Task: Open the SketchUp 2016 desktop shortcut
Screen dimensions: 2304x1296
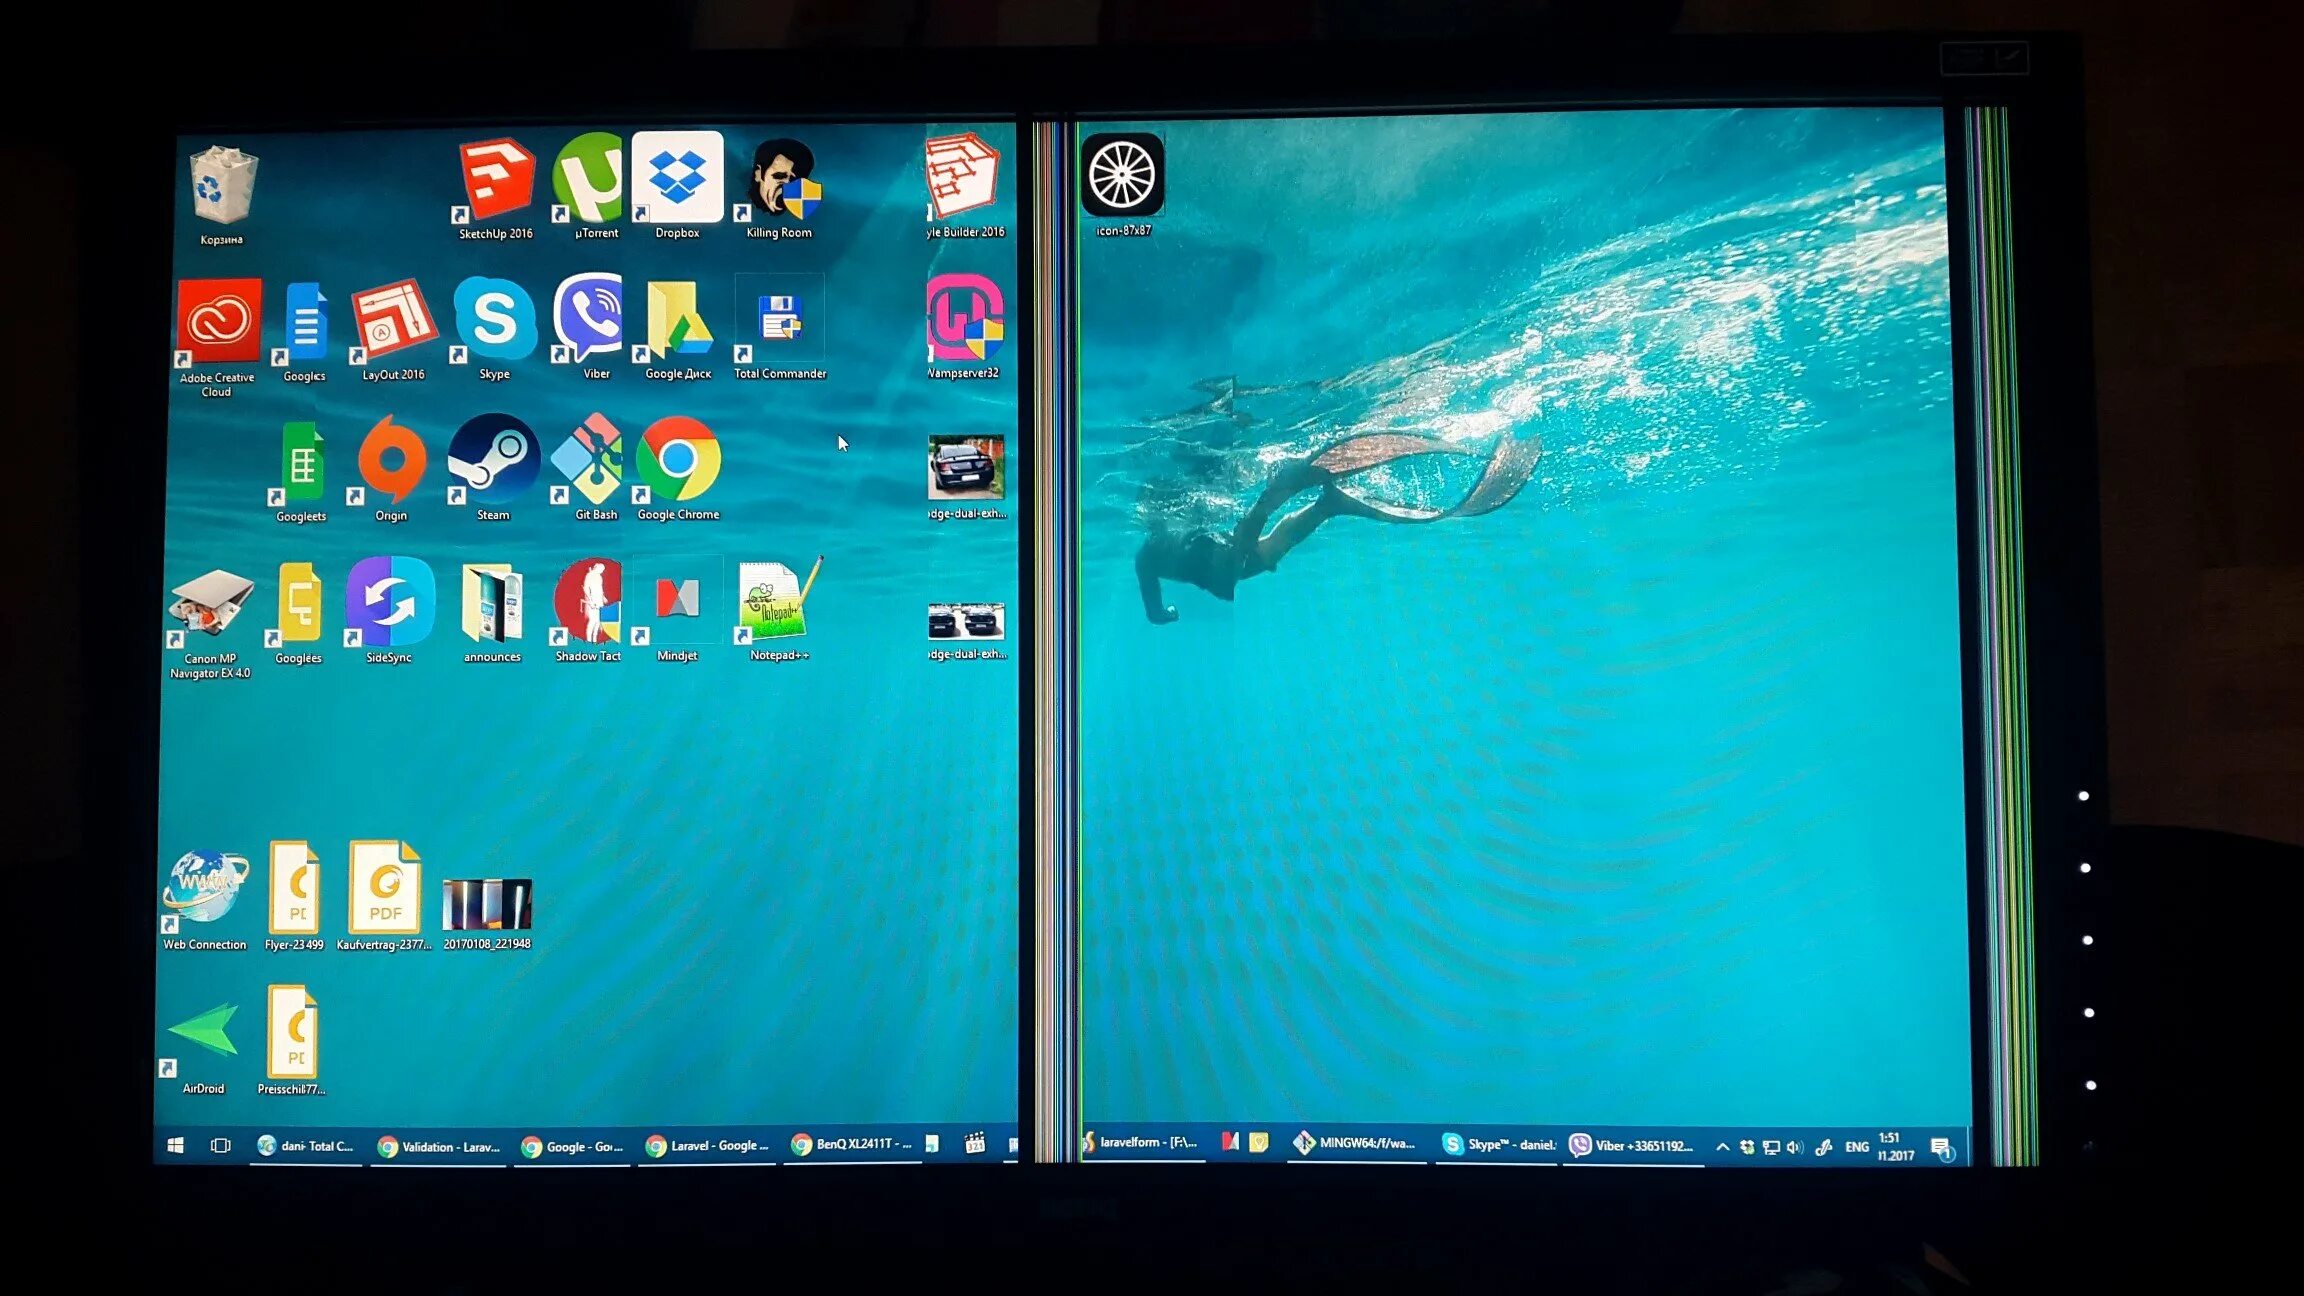Action: coord(496,180)
